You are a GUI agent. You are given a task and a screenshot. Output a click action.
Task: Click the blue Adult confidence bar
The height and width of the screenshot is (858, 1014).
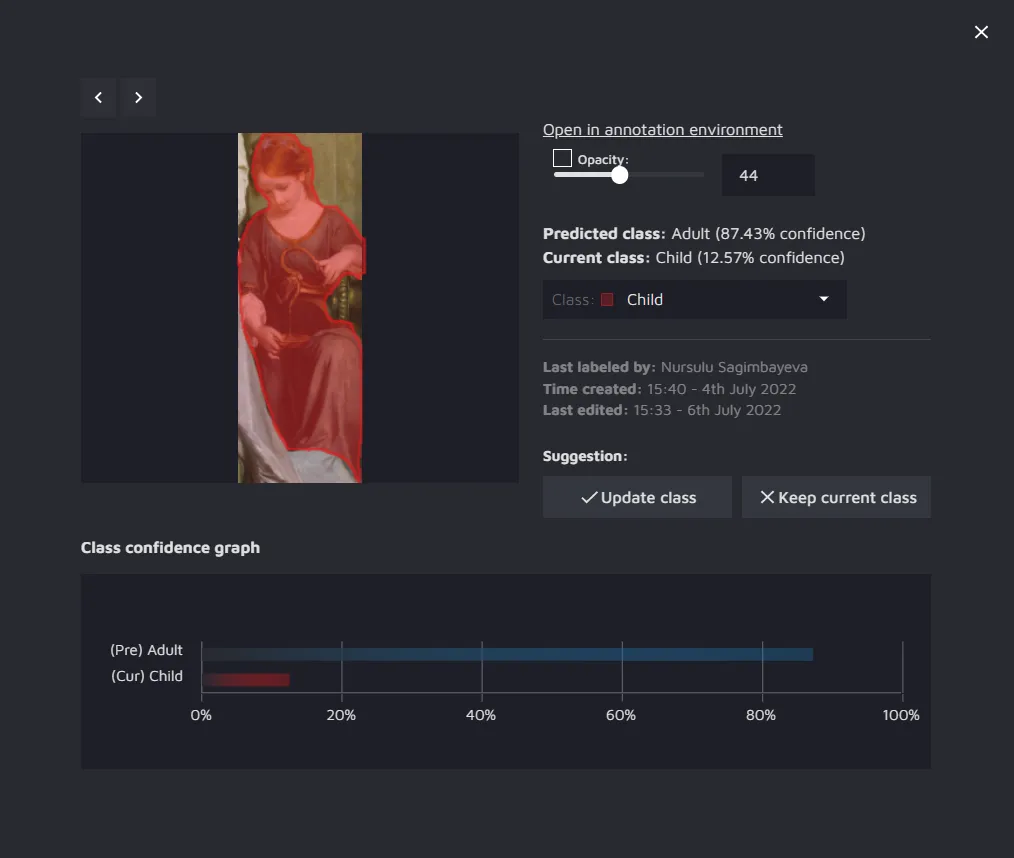(507, 654)
